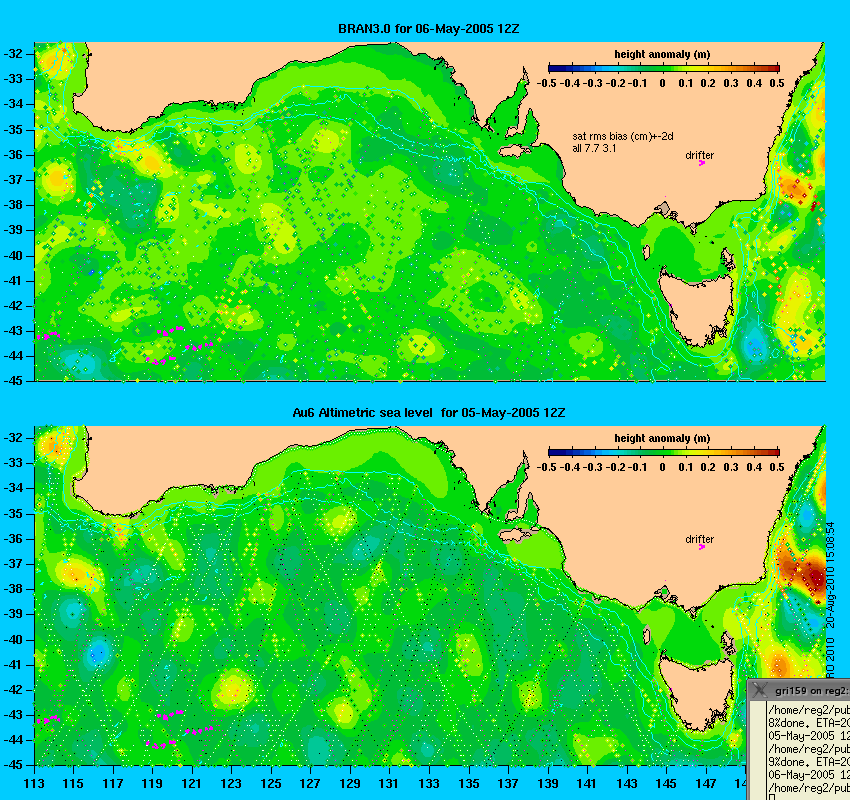The height and width of the screenshot is (800, 850).
Task: Click latitude label -45 on the top panel axis
Action: tap(14, 380)
